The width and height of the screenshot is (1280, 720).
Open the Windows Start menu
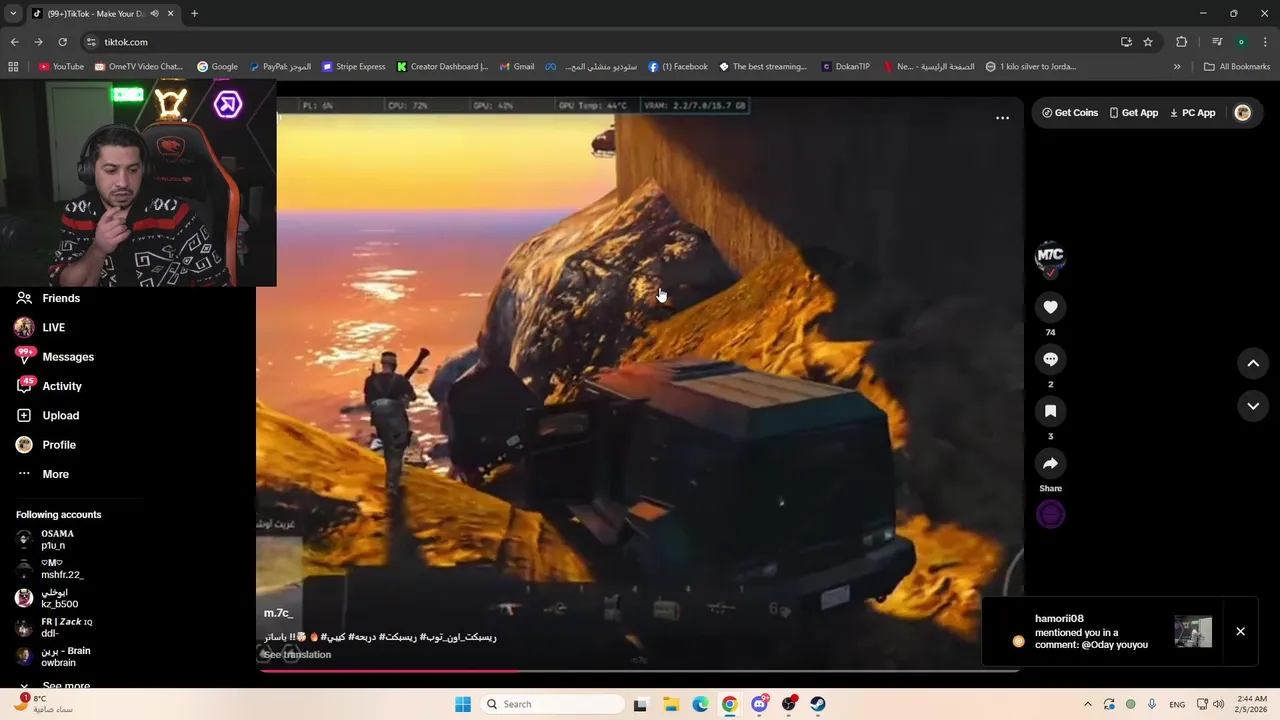tap(463, 704)
